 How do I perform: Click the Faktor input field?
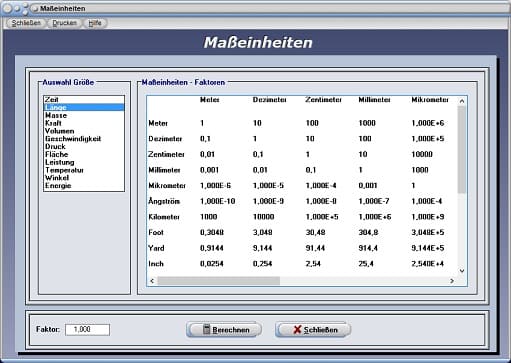coord(87,330)
